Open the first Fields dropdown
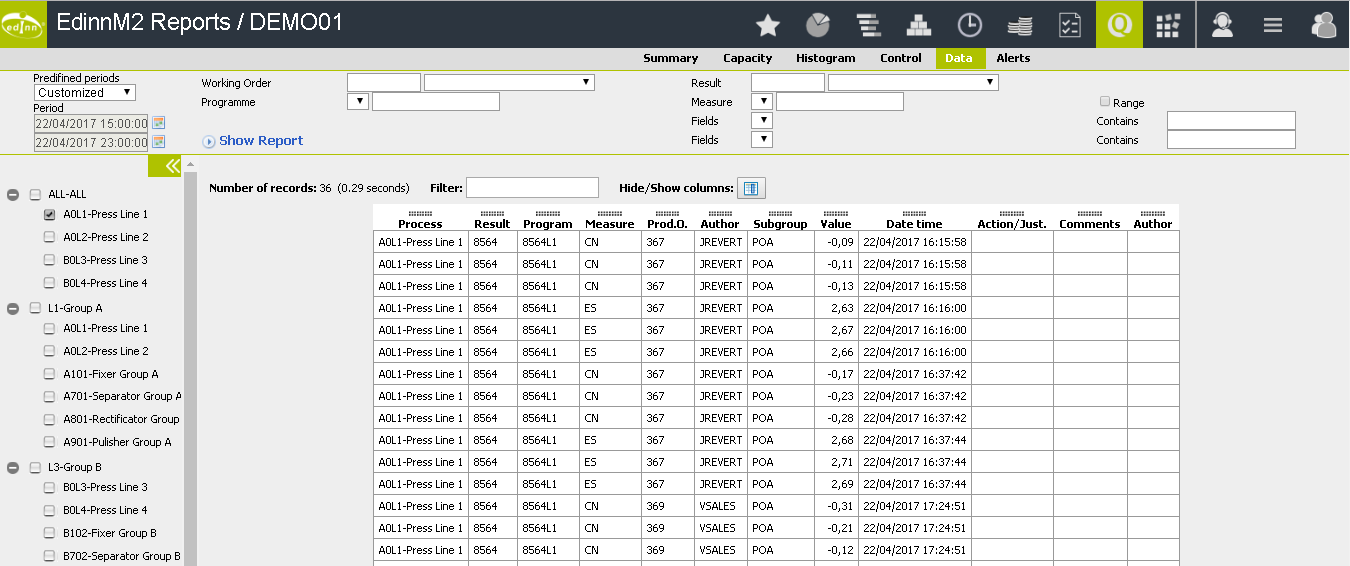The width and height of the screenshot is (1350, 566). click(x=762, y=120)
